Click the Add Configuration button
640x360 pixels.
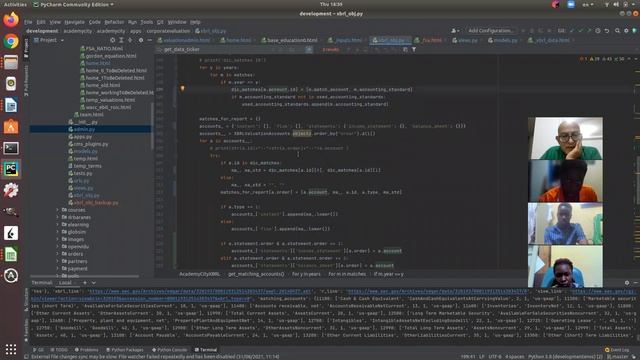490,31
